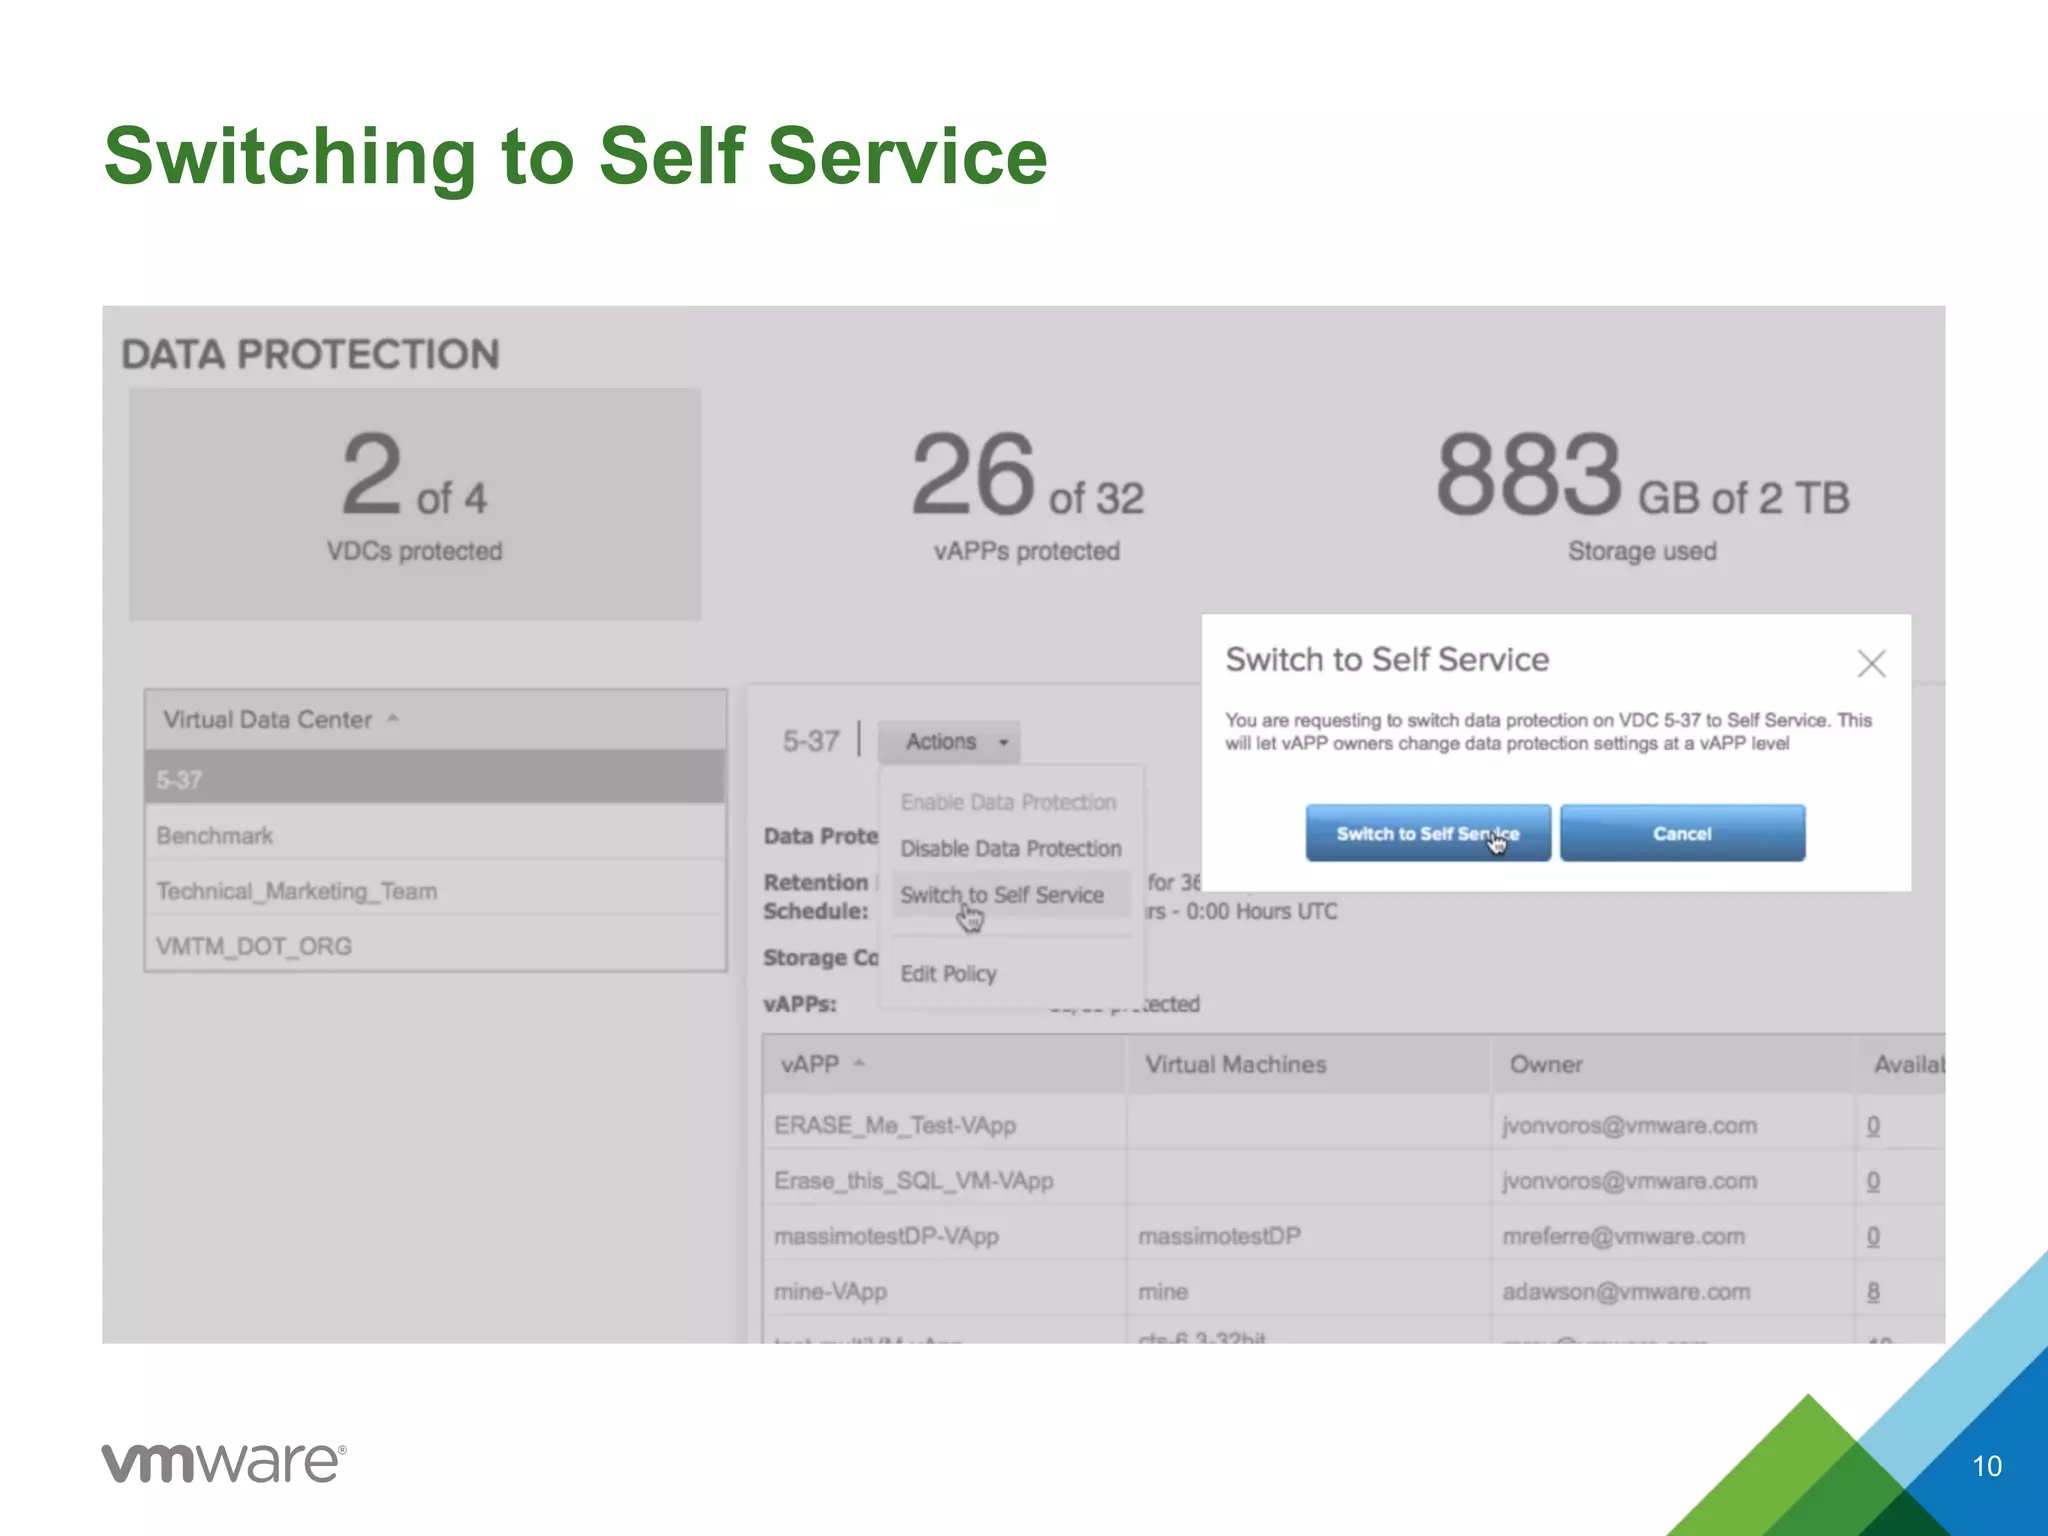Image resolution: width=2048 pixels, height=1536 pixels.
Task: Click owner mreferre@vmware.com
Action: coord(1623,1236)
